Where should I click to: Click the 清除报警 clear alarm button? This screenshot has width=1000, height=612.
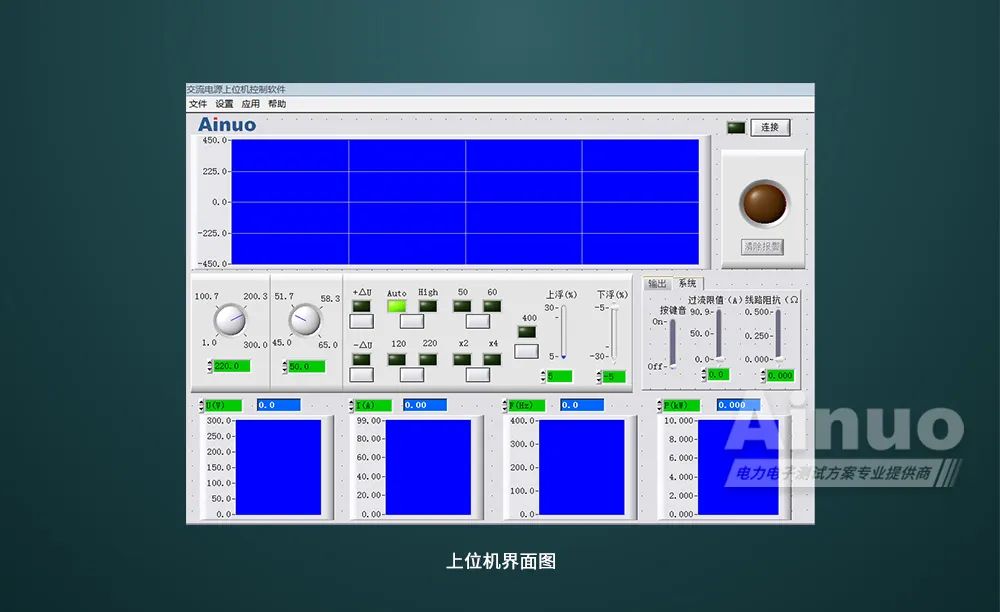pos(762,246)
